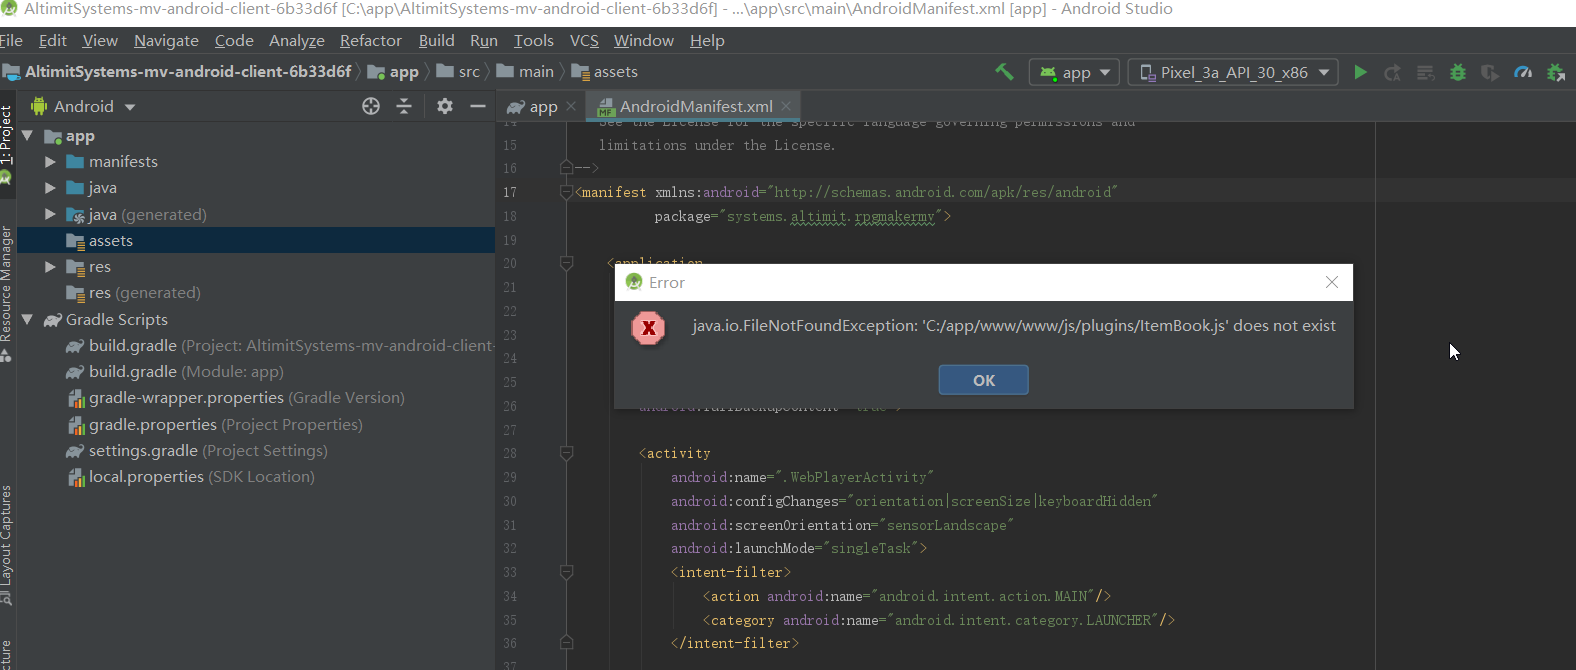Open Project panel gear settings

[445, 106]
